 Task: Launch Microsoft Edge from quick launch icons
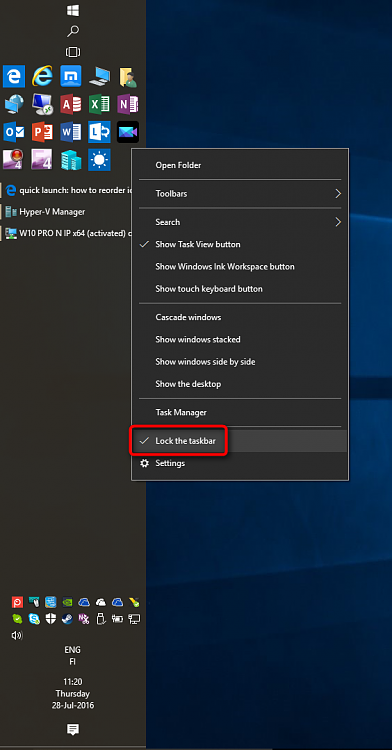[x=14, y=76]
